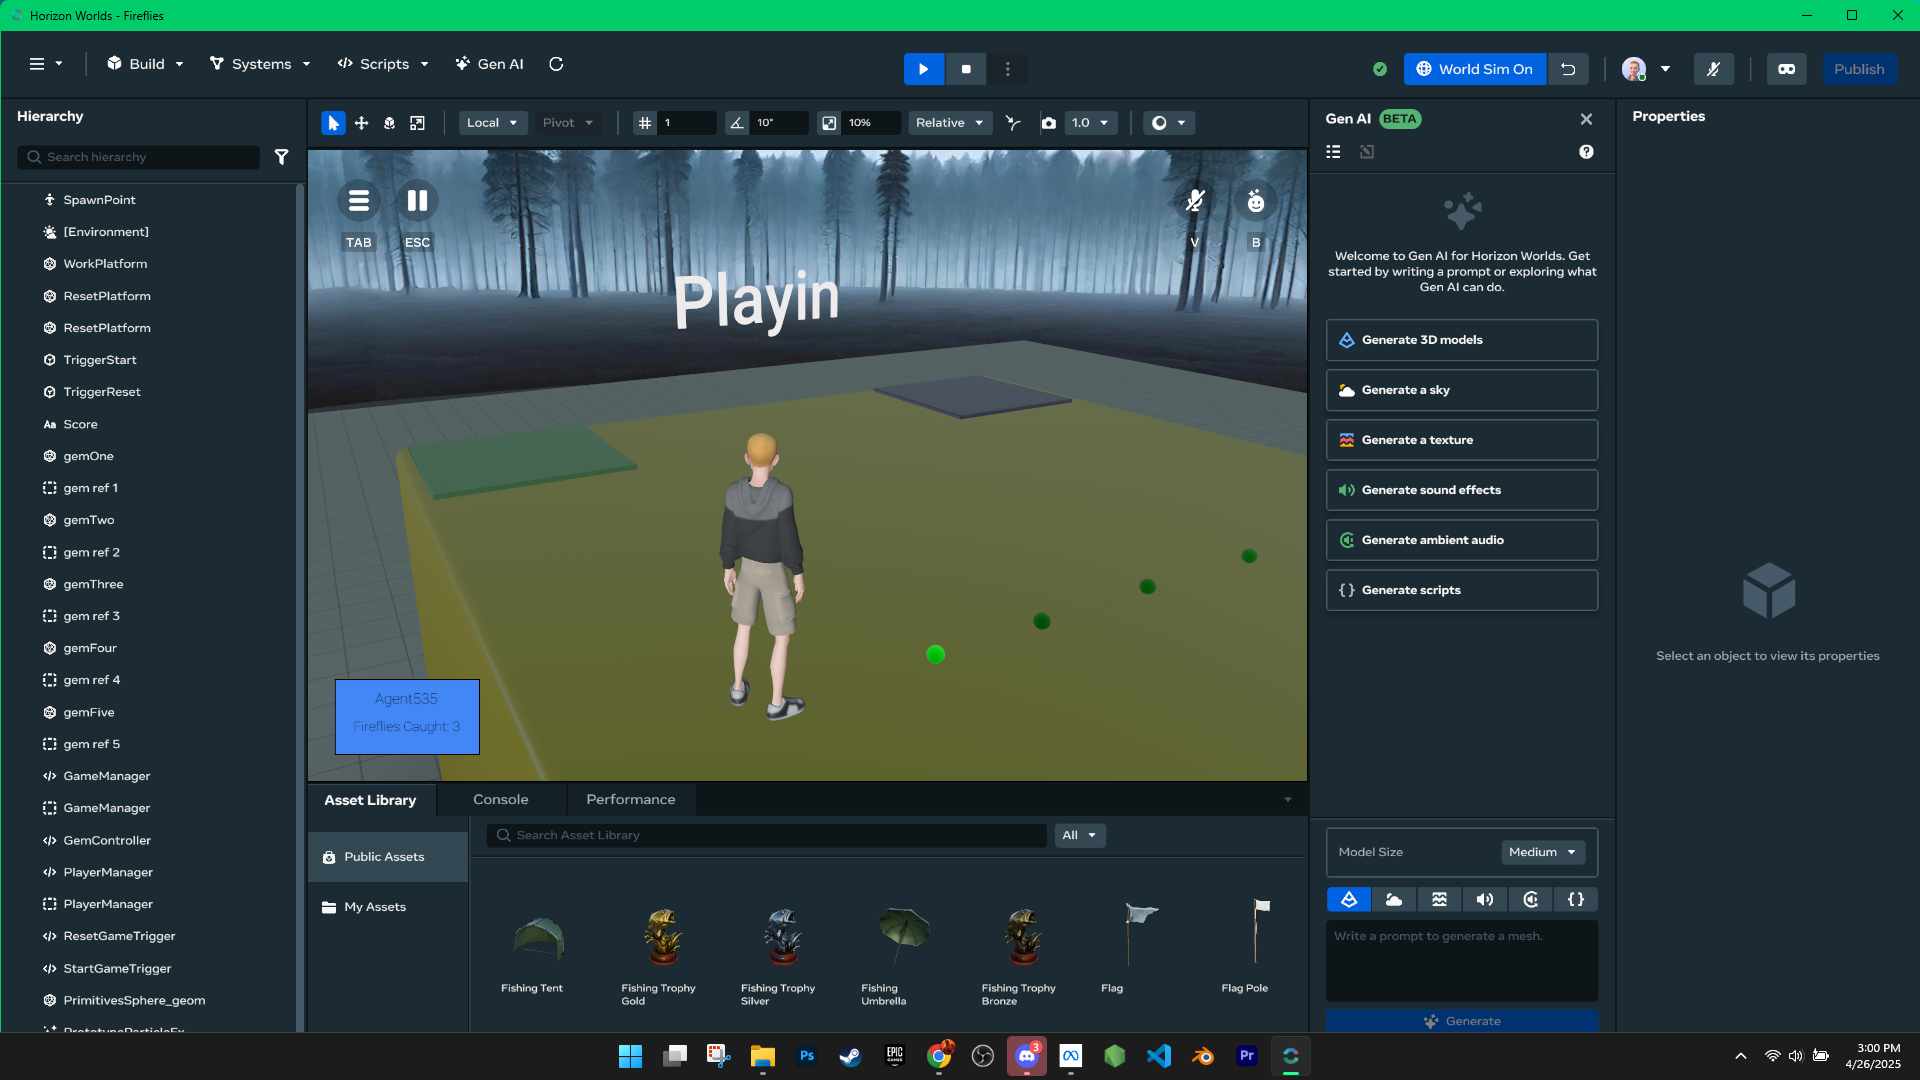The width and height of the screenshot is (1920, 1080).
Task: Click the sound effects mode icon
Action: [1485, 899]
